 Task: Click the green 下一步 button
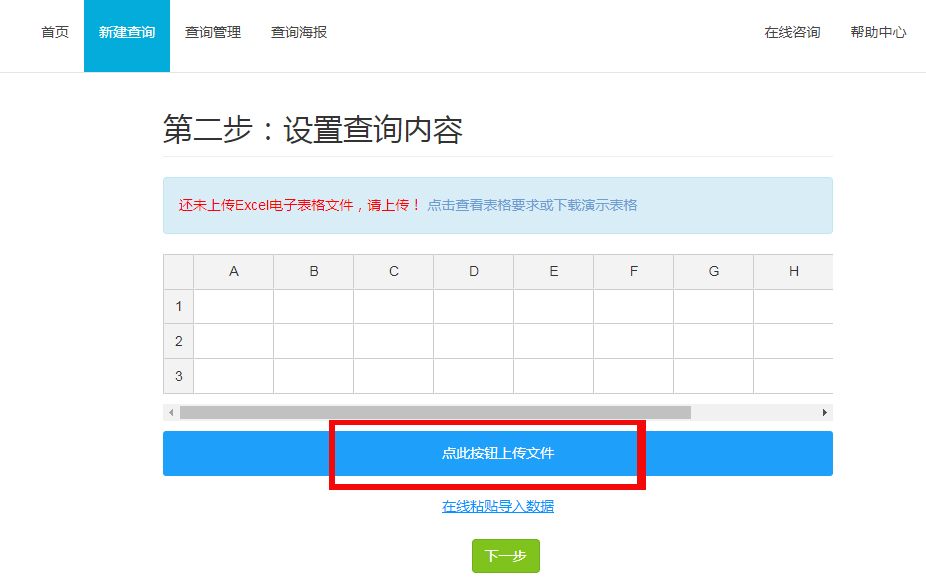[506, 556]
